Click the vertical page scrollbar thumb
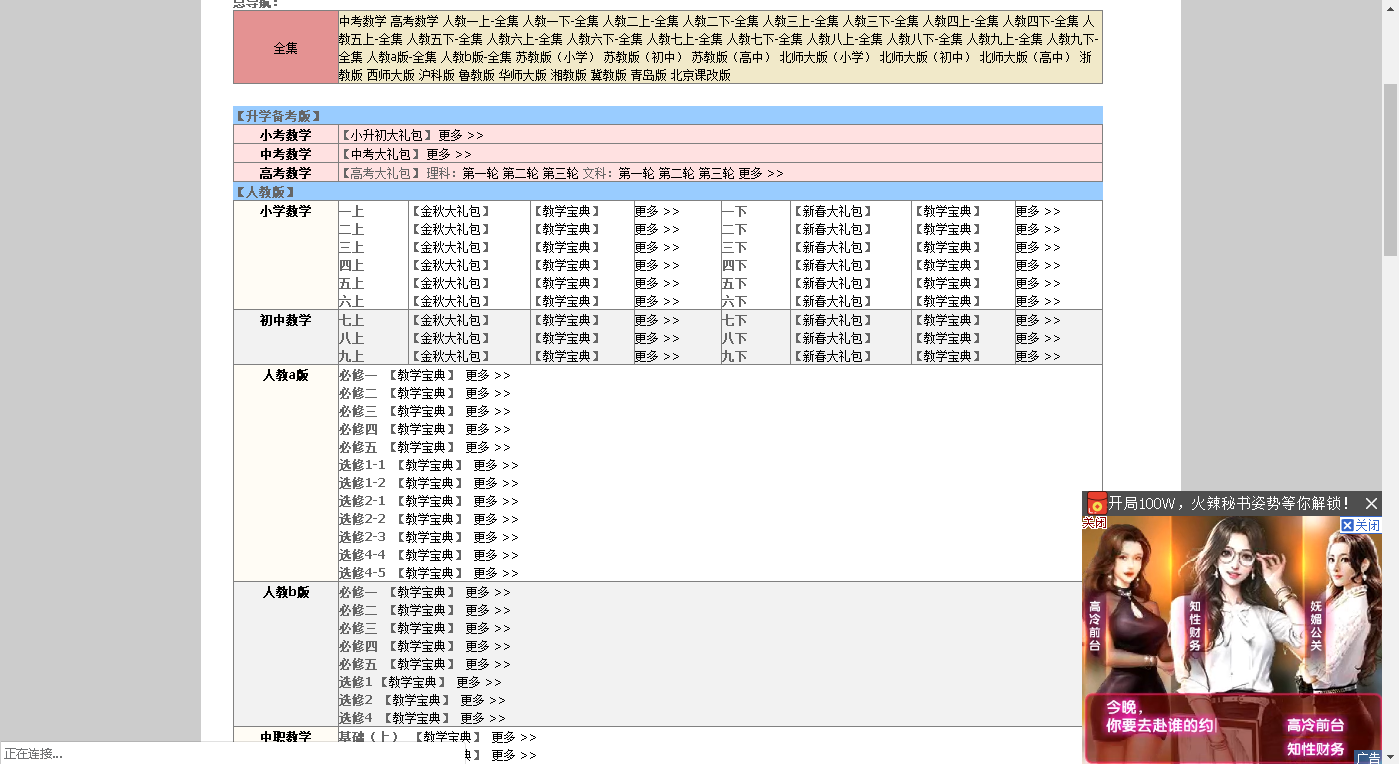1399x764 pixels. (x=1390, y=170)
